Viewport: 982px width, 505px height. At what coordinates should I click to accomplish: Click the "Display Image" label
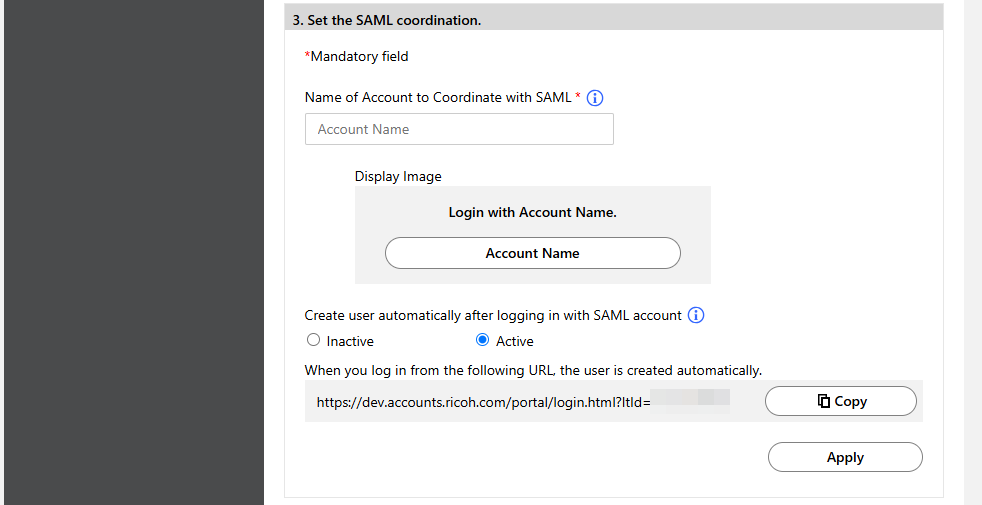click(398, 176)
